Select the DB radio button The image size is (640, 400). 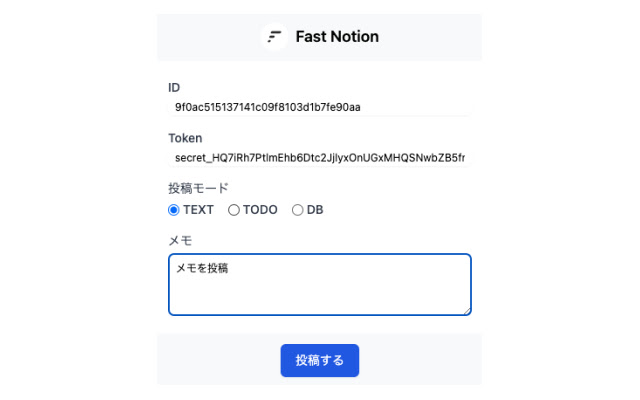(297, 210)
